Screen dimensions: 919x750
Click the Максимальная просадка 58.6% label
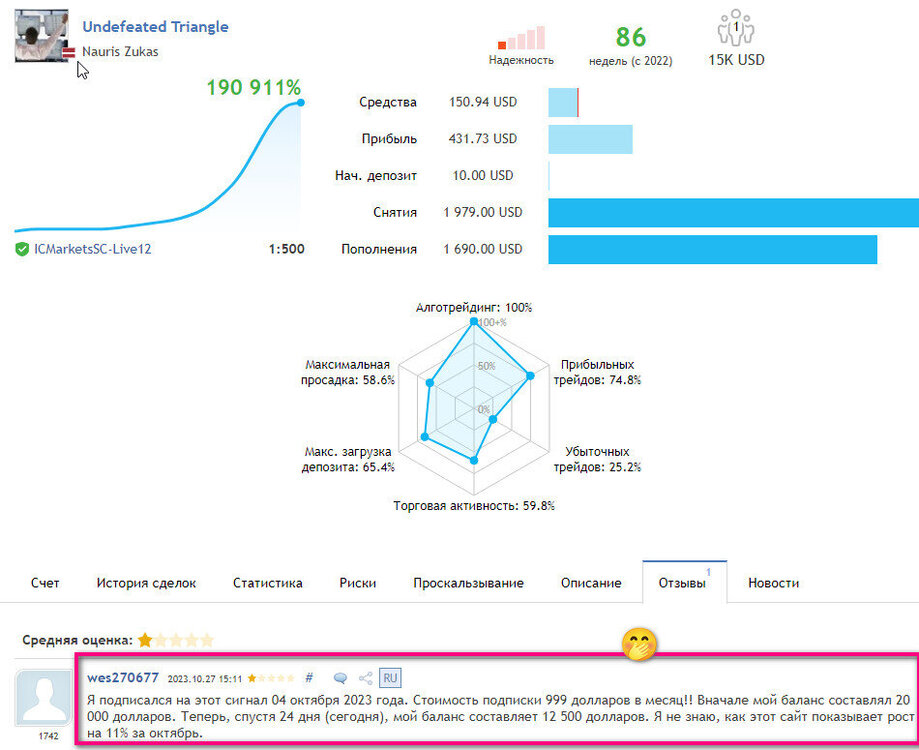click(x=348, y=372)
